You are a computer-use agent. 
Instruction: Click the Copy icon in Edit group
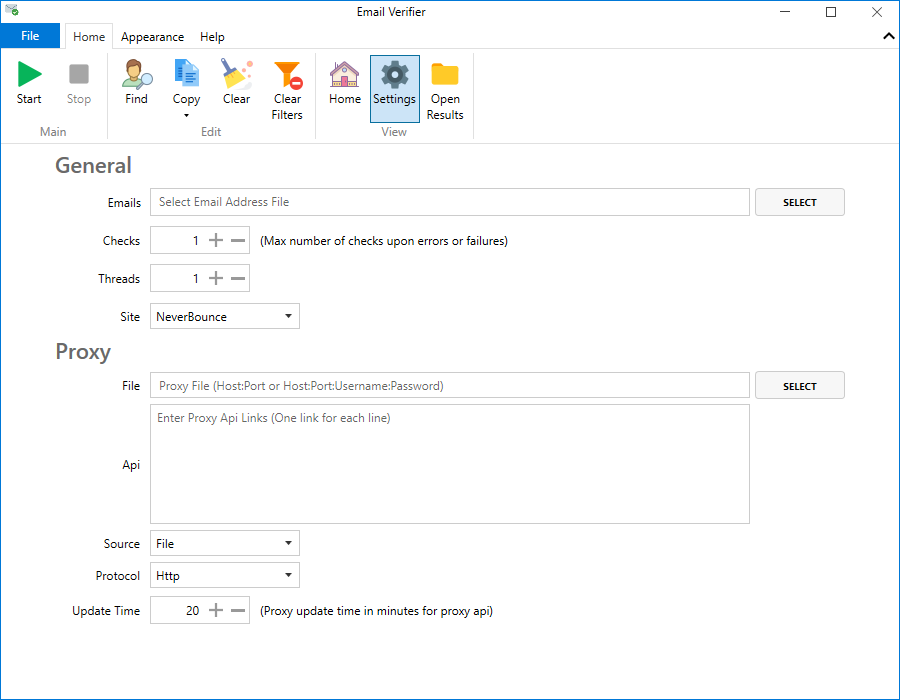tap(186, 74)
